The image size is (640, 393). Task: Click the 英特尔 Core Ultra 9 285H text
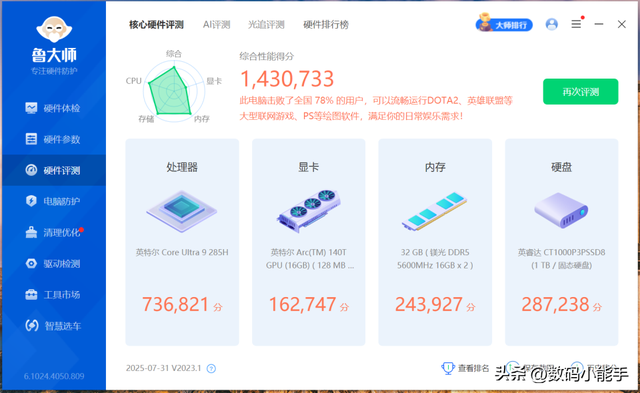tap(182, 253)
